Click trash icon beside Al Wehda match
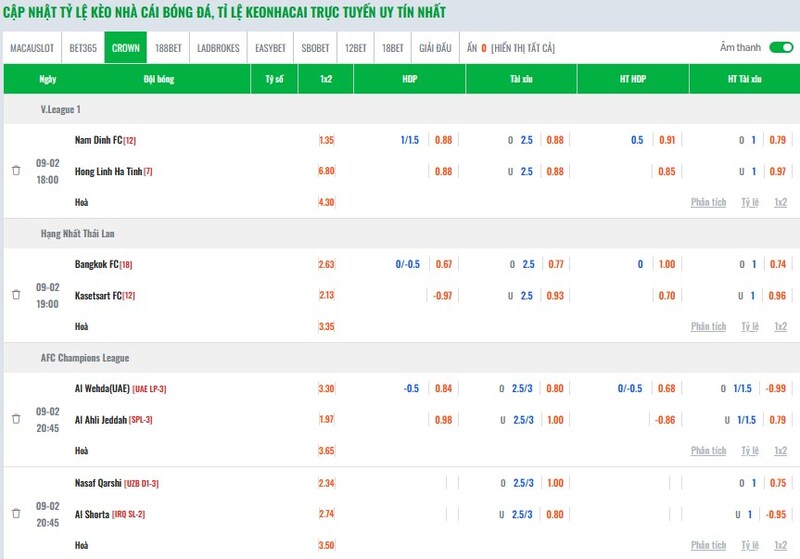 pos(16,420)
